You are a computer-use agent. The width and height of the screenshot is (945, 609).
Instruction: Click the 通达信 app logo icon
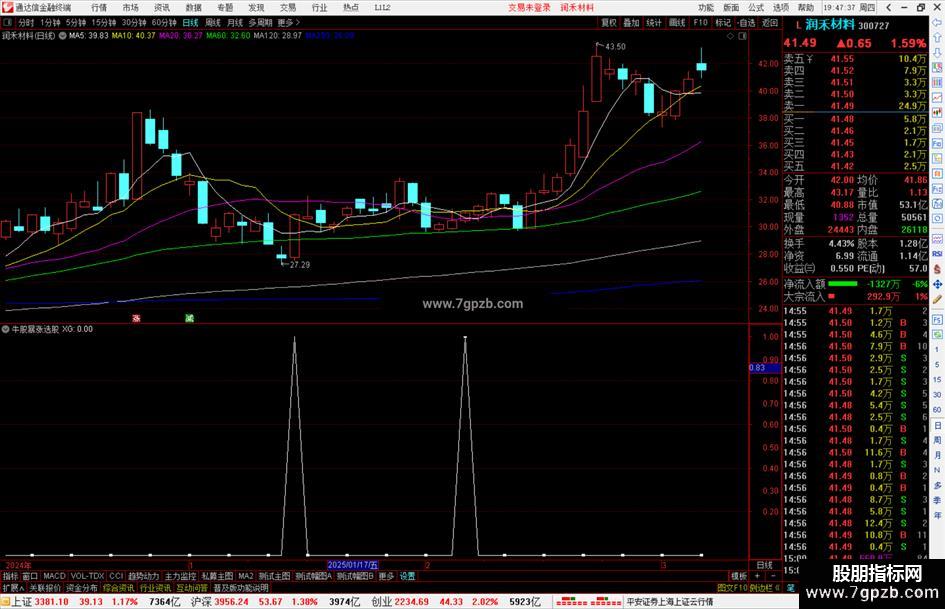point(7,7)
